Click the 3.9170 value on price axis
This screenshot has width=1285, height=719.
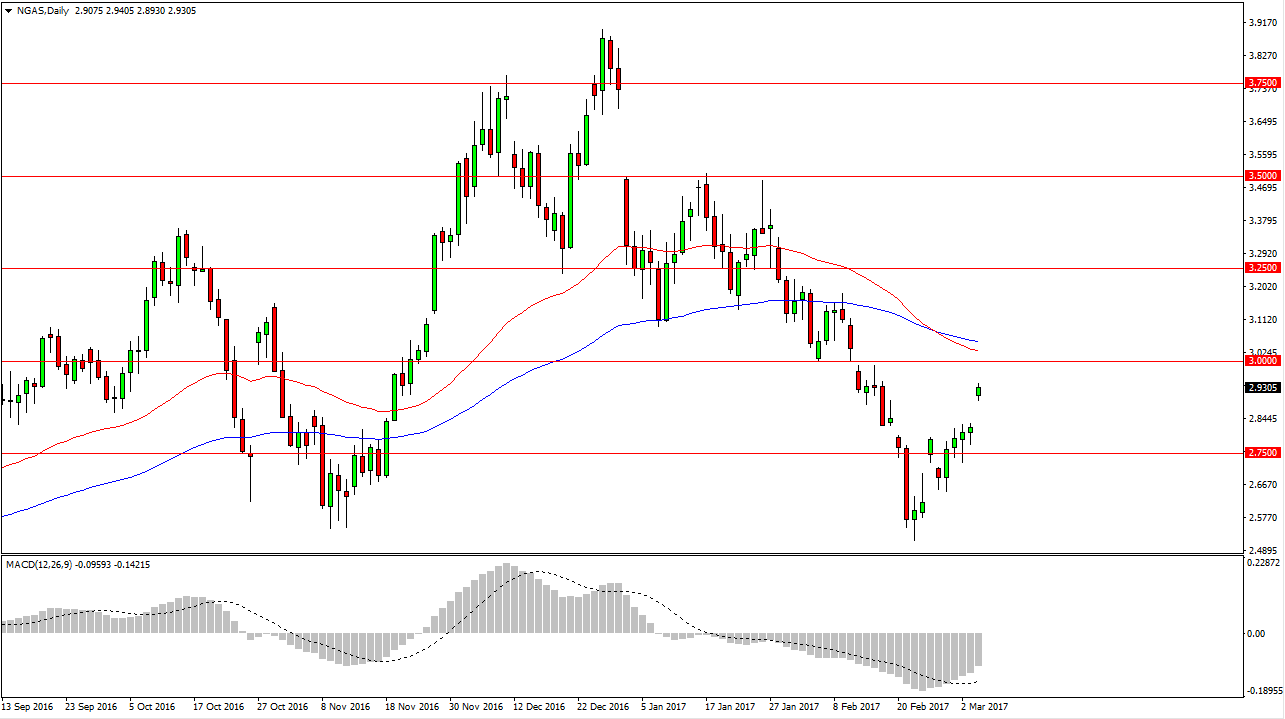tap(1263, 23)
